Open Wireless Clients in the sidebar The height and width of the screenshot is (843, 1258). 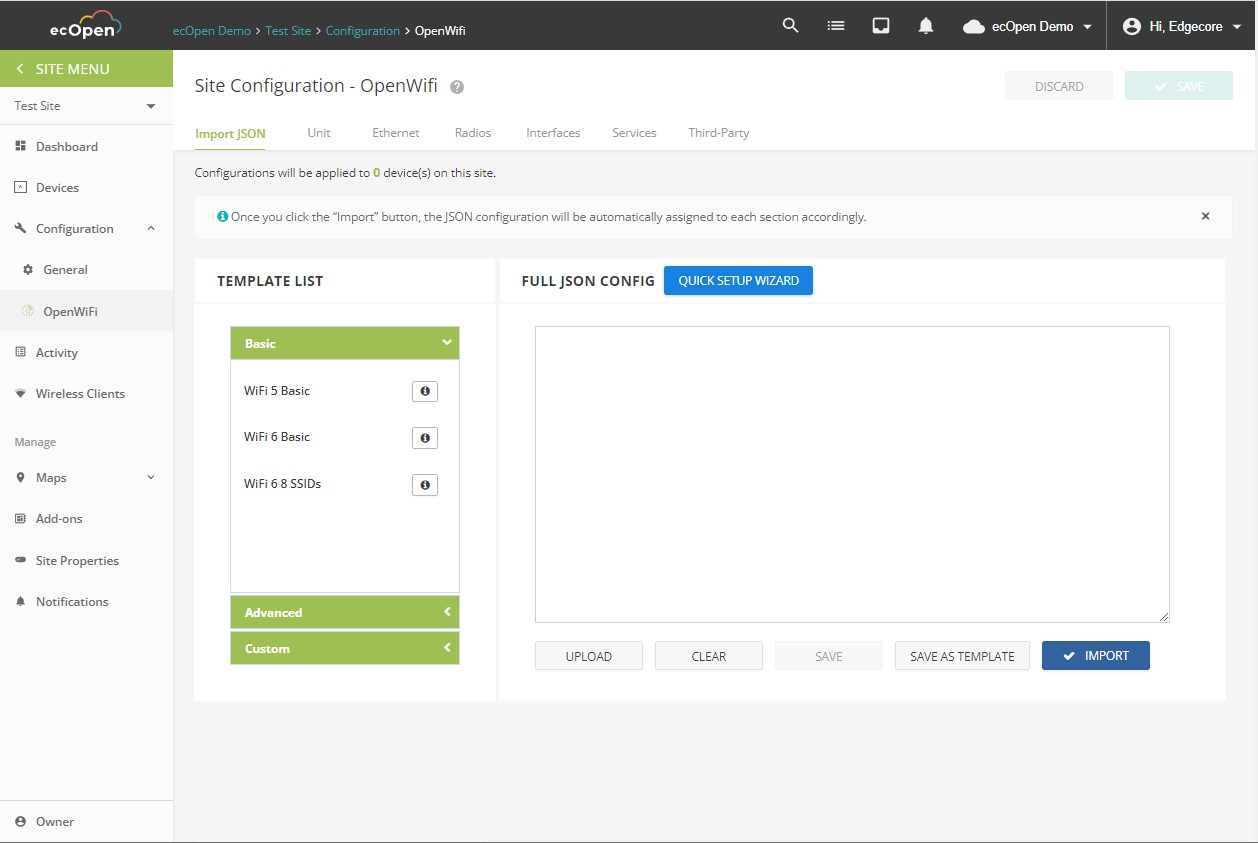coord(80,393)
